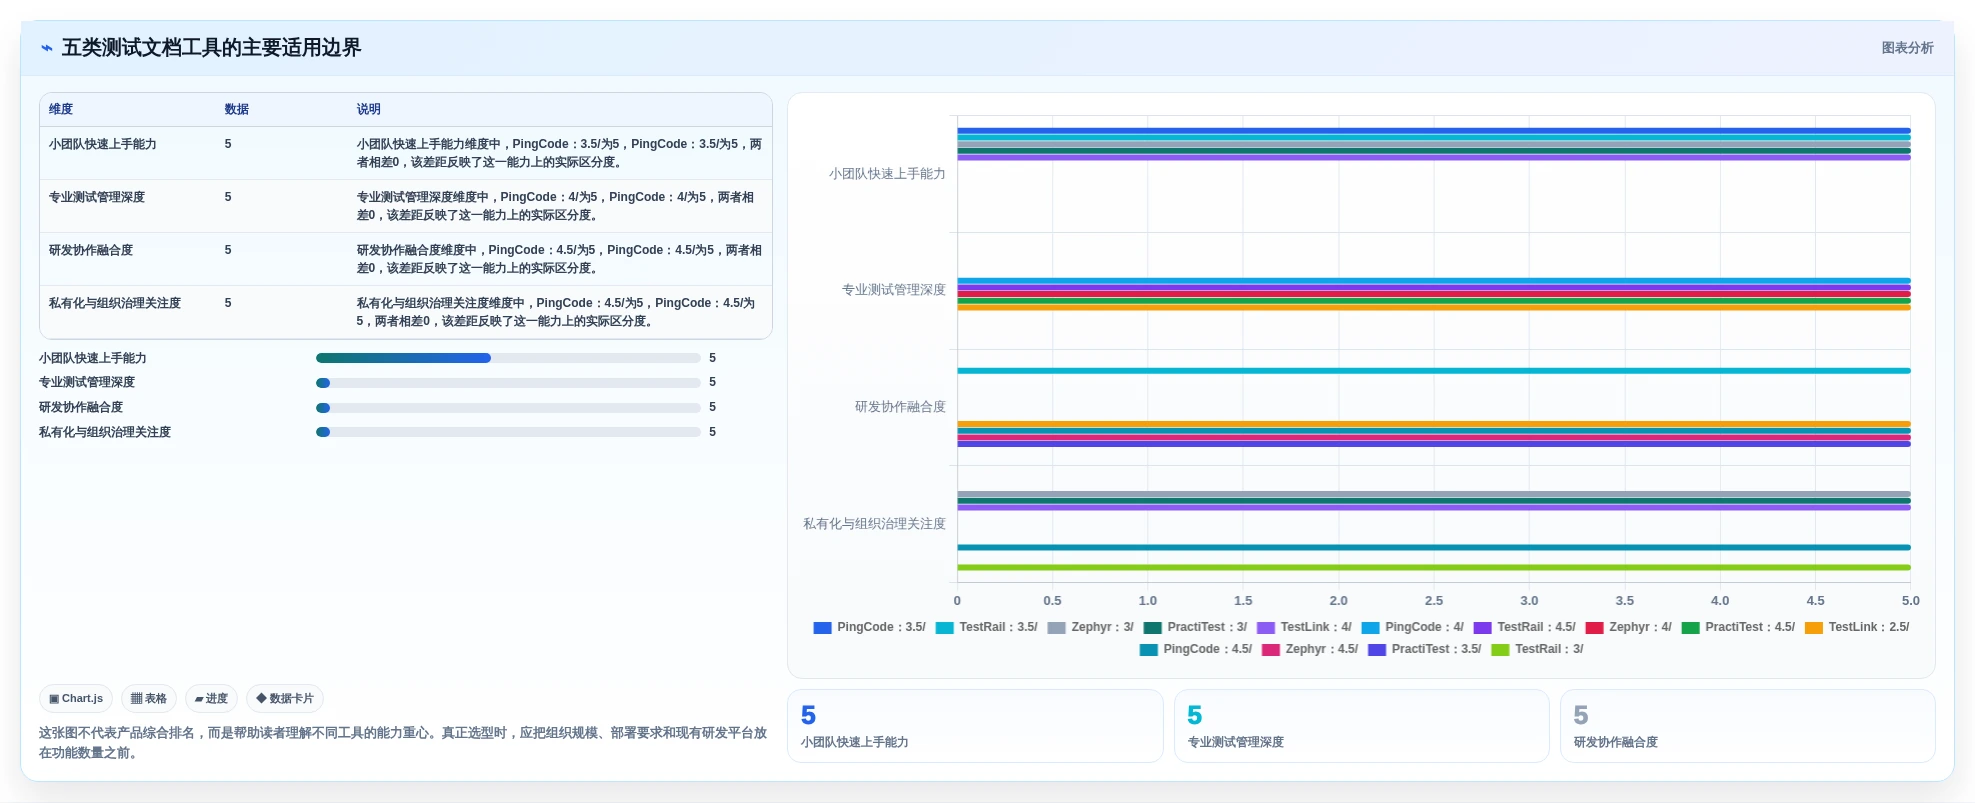The height and width of the screenshot is (803, 1975).
Task: Click the data value 5 in 私有化与组织治理关注度 table row
Action: (x=228, y=303)
